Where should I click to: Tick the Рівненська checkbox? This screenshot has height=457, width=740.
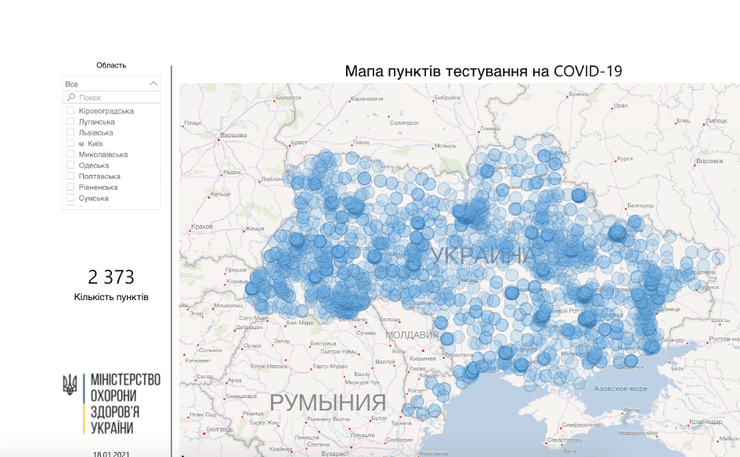point(71,188)
